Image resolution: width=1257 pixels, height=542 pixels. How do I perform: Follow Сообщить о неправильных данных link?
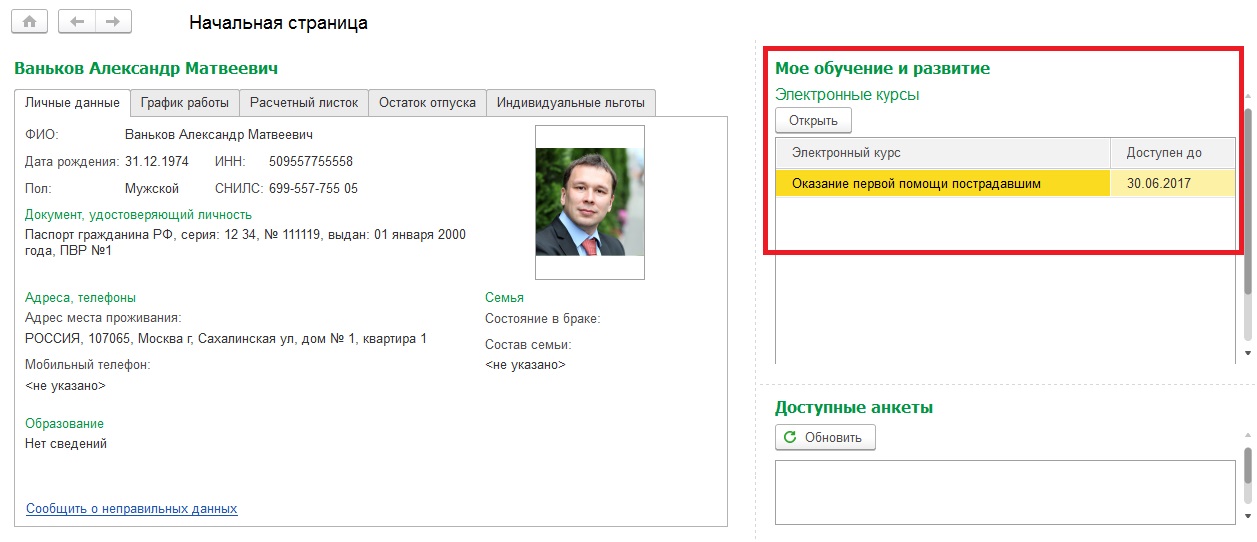coord(132,509)
